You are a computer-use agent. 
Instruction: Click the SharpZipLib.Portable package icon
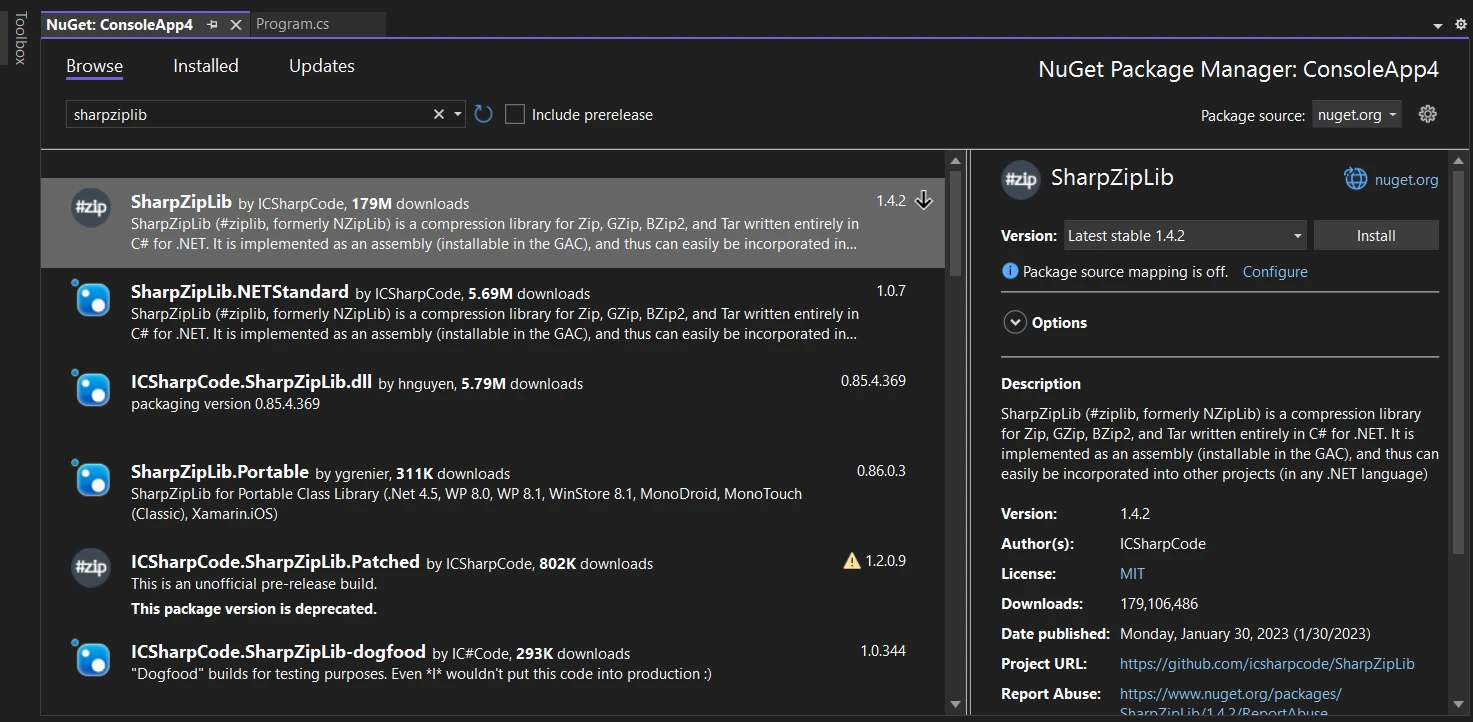tap(91, 478)
